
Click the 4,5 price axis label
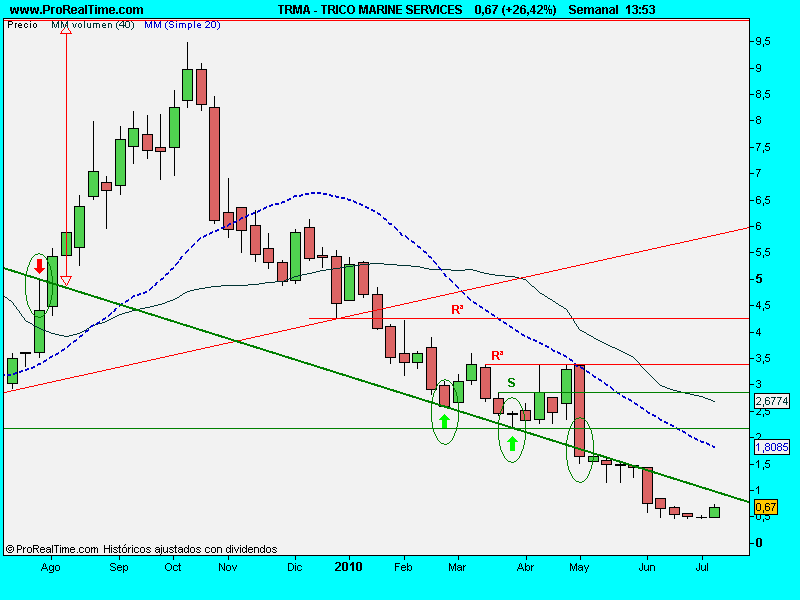pyautogui.click(x=763, y=306)
